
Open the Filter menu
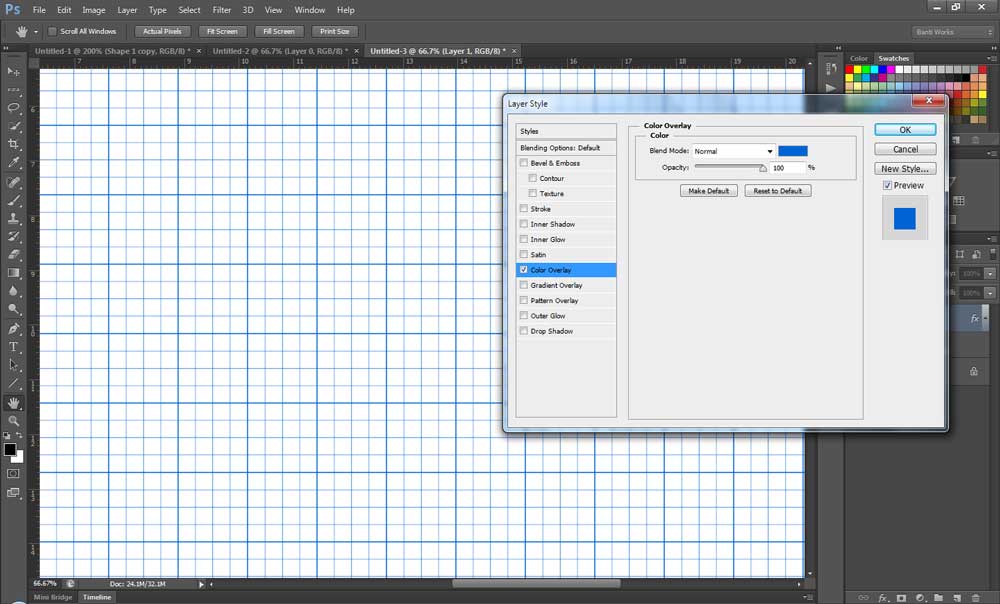(221, 10)
